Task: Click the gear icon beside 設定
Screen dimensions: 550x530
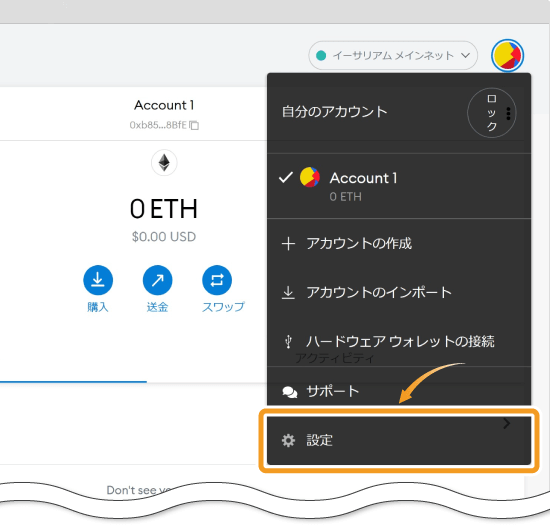Action: tap(288, 441)
